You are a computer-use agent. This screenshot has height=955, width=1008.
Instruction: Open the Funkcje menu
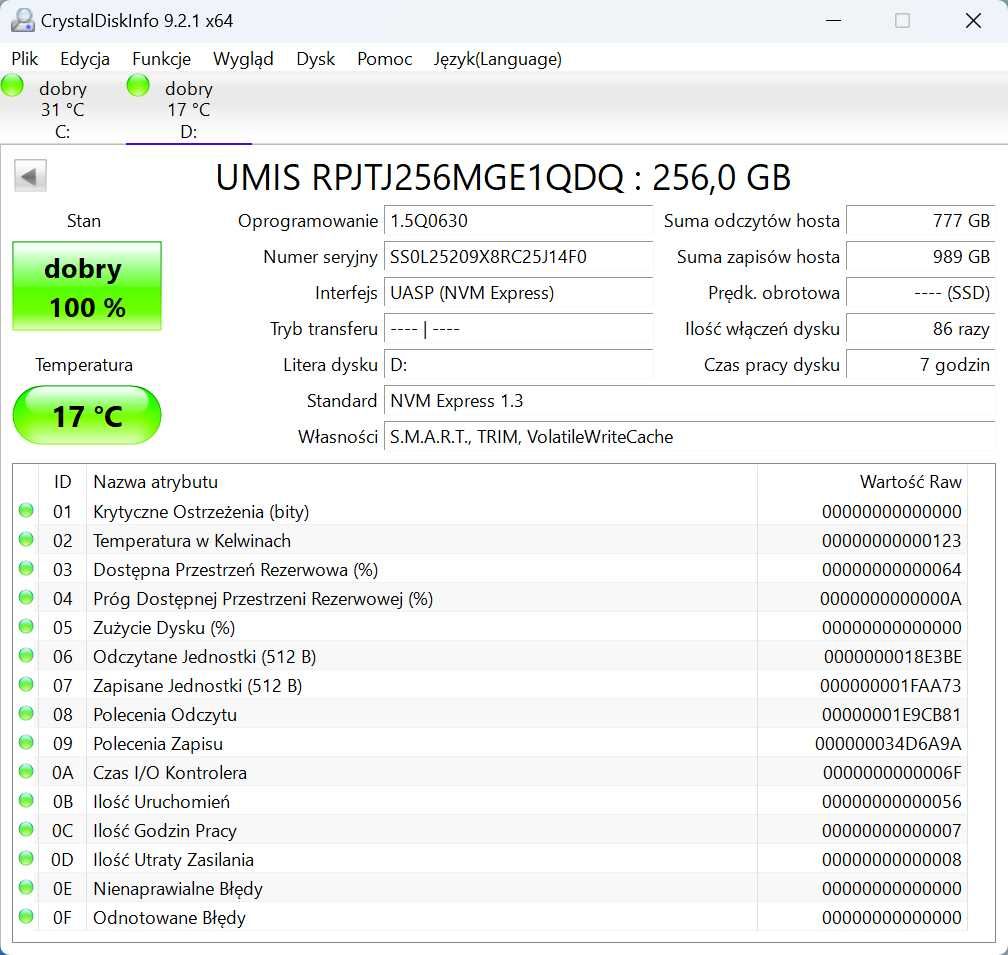tap(161, 59)
